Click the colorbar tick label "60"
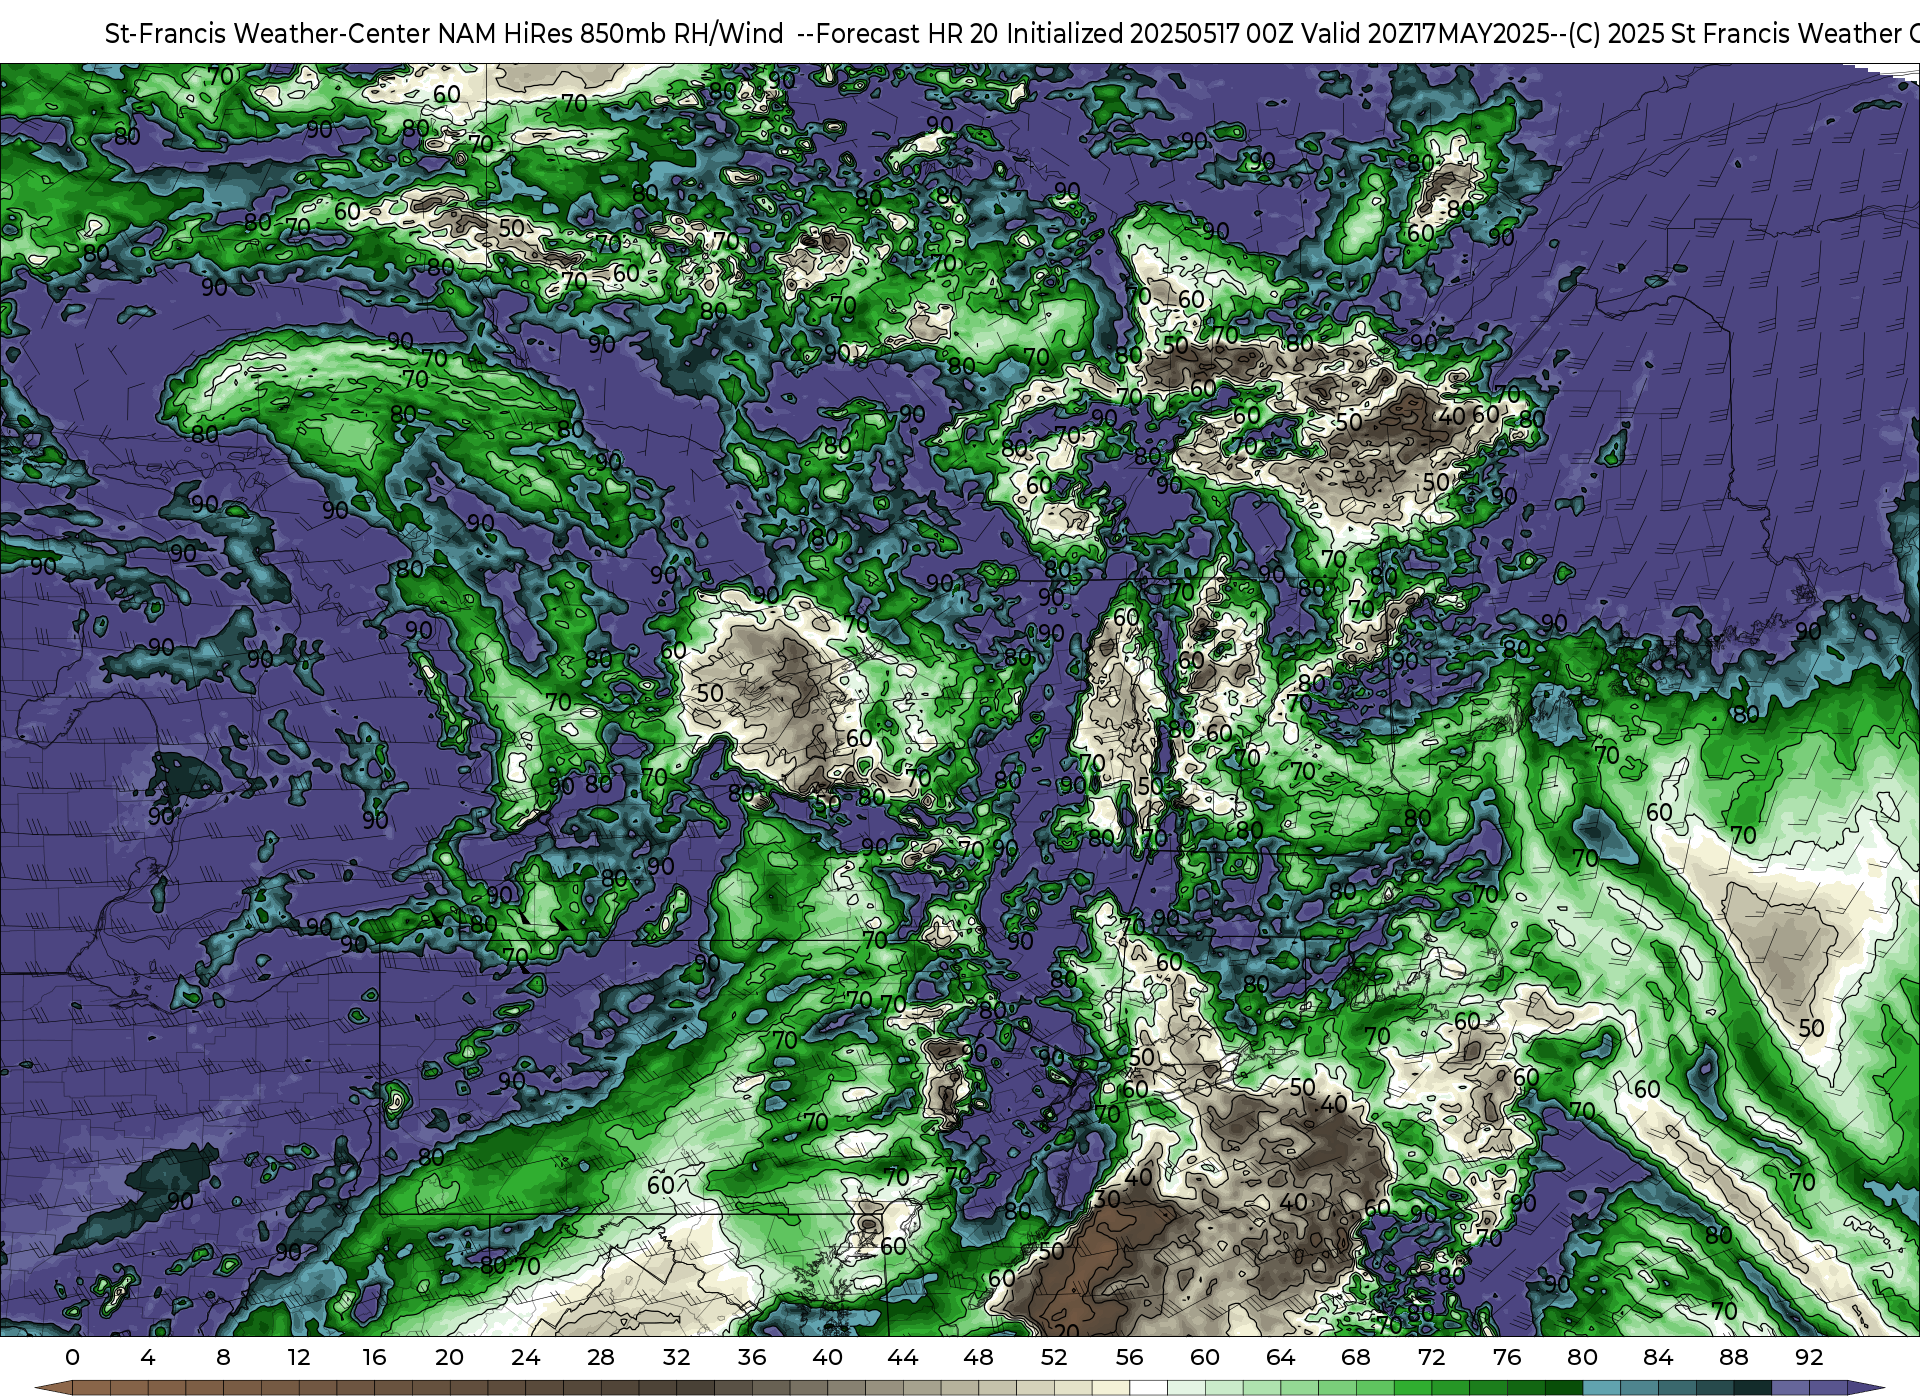The width and height of the screenshot is (1920, 1400). (1205, 1357)
